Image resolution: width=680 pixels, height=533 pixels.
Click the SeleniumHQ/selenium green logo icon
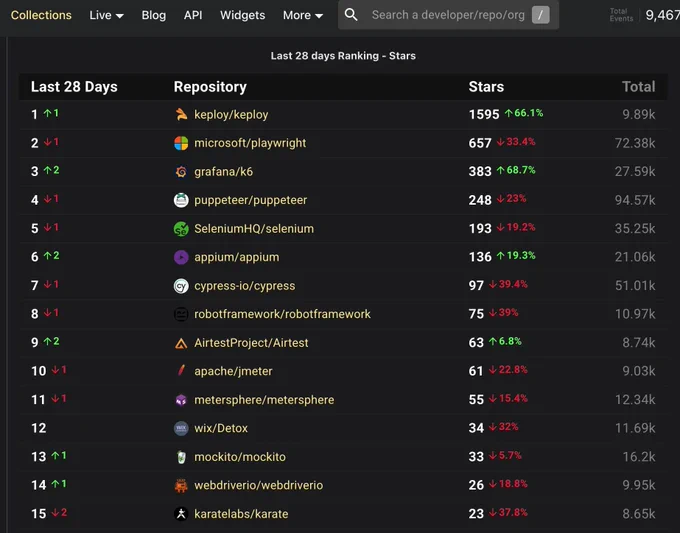click(x=181, y=229)
